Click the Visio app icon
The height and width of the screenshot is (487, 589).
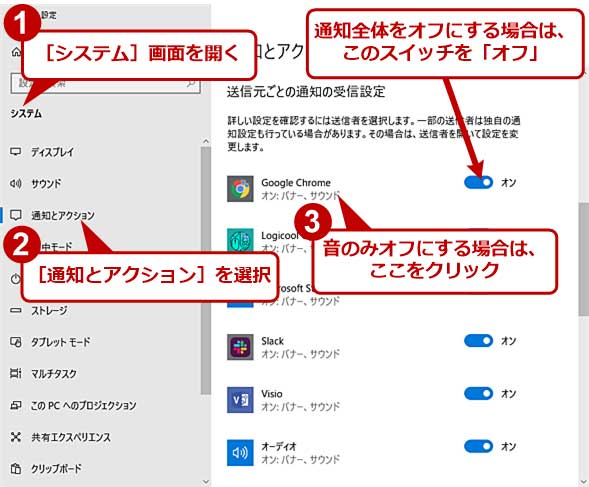pyautogui.click(x=240, y=400)
